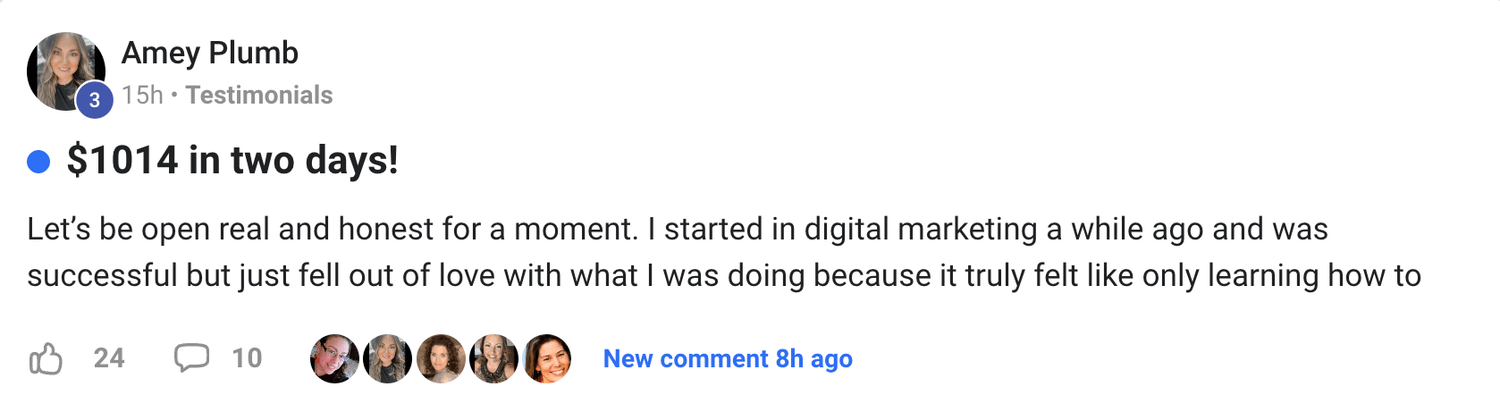Viewport: 1500px width, 411px height.
Task: Click the thumbs up like icon
Action: tap(46, 358)
